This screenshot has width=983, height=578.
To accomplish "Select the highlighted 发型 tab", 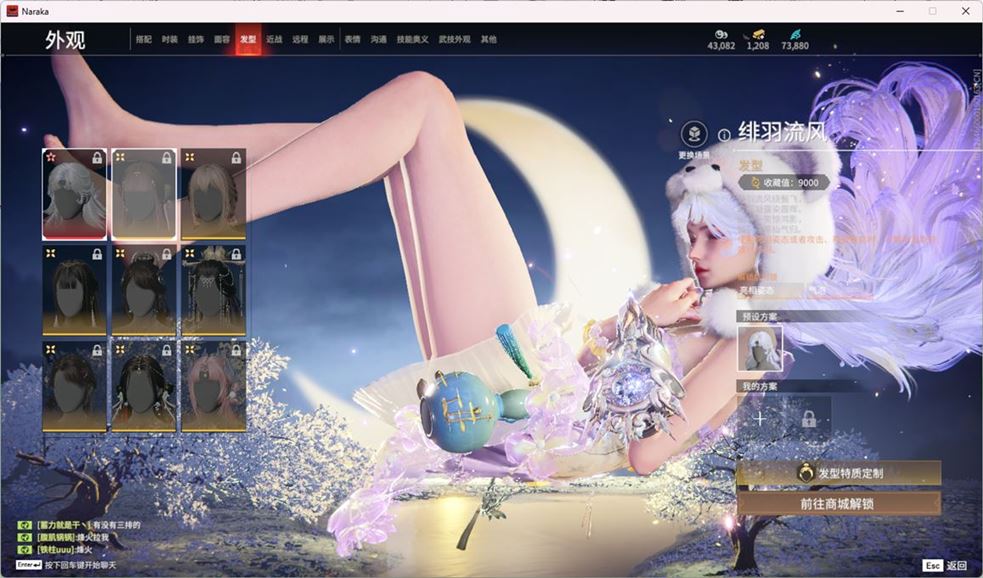I will pyautogui.click(x=248, y=39).
